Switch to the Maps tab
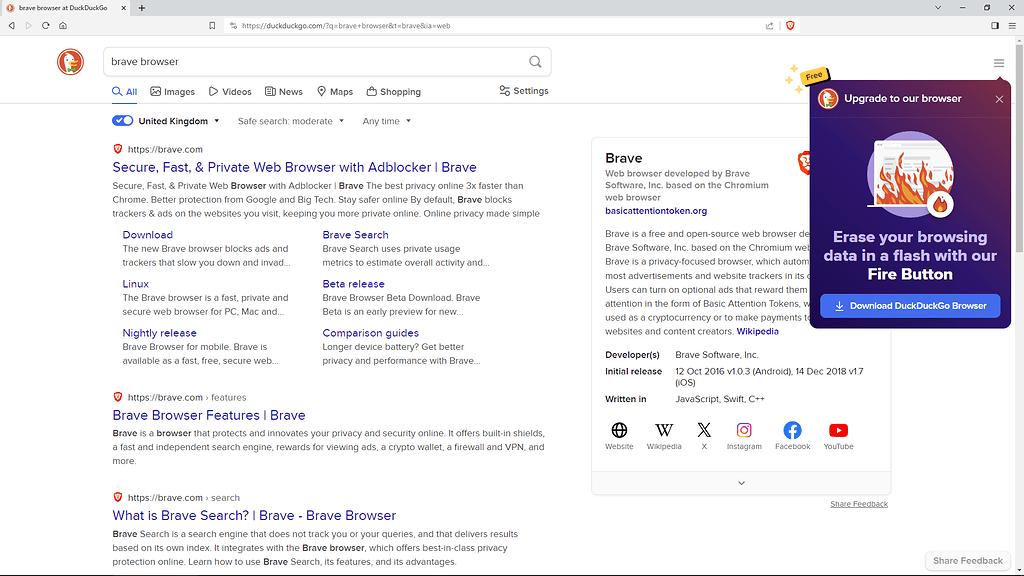 pyautogui.click(x=334, y=91)
